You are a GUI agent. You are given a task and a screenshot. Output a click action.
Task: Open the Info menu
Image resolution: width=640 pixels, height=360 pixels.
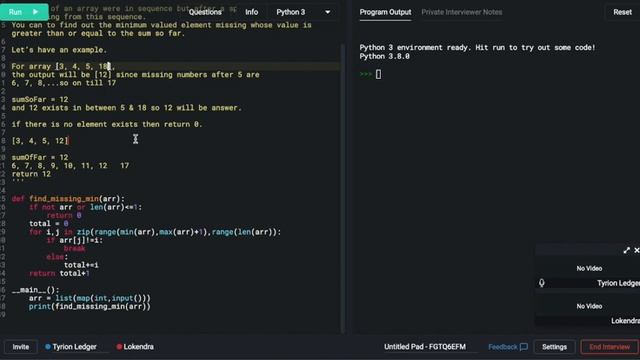click(251, 12)
